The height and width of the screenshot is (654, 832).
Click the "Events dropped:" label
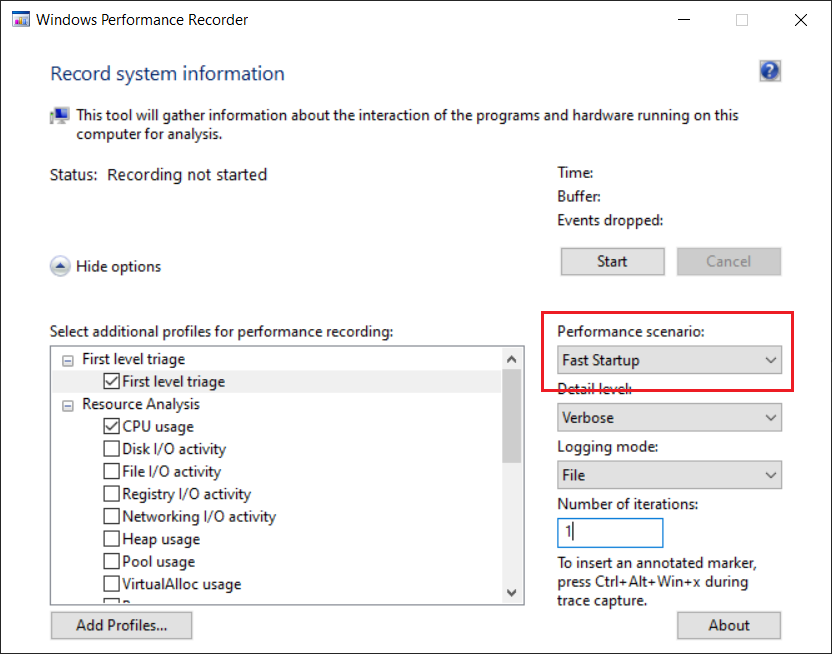click(610, 220)
